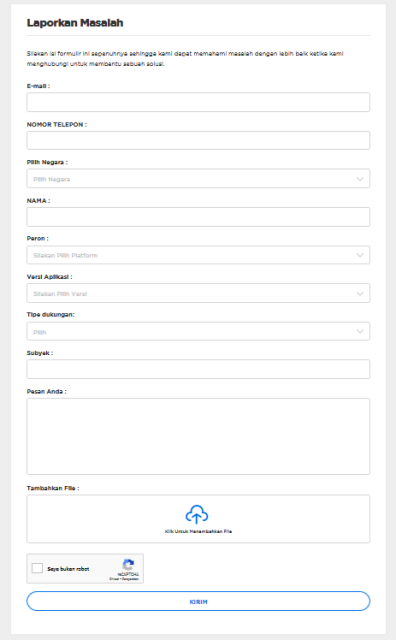Tick the "Saya bukan robot" checkbox
This screenshot has height=640, width=396.
click(37, 568)
